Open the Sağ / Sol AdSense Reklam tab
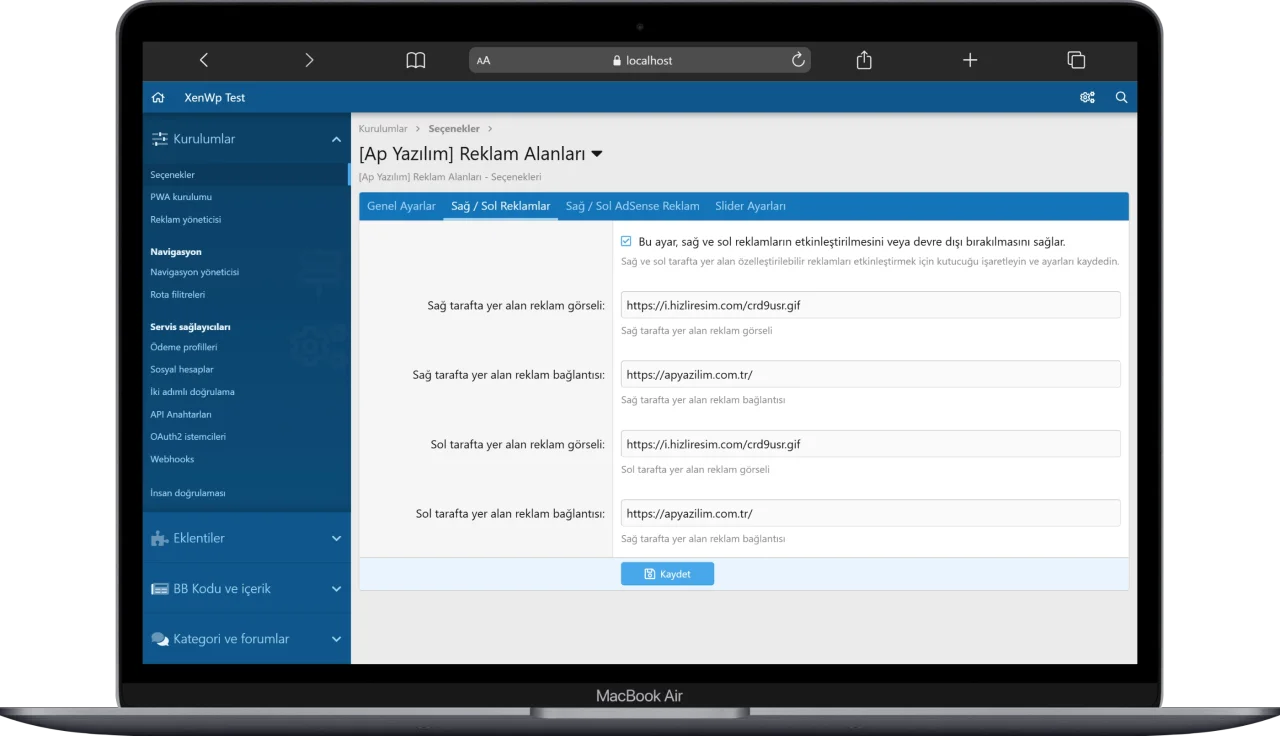Screen dimensions: 1280x736 (632, 206)
